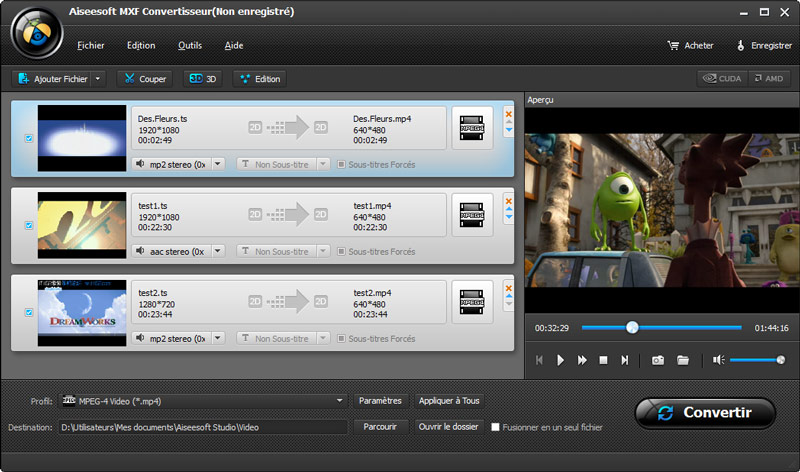This screenshot has height=472, width=800.
Task: Remove test2.ts with the orange X
Action: pyautogui.click(x=509, y=288)
